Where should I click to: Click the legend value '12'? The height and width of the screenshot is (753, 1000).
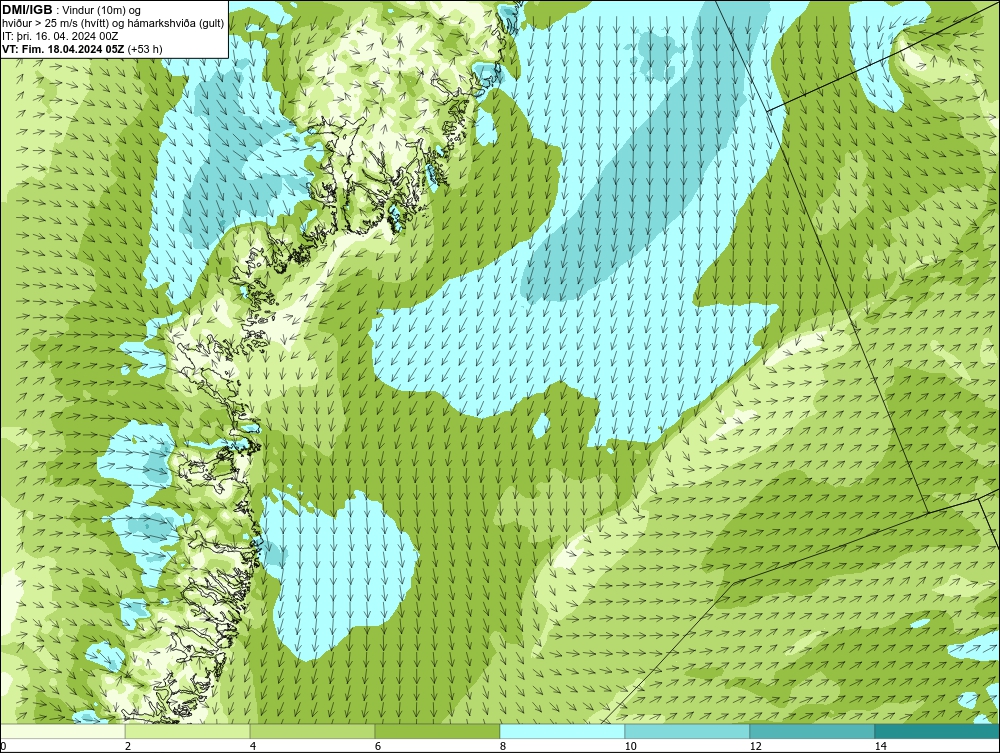[755, 746]
